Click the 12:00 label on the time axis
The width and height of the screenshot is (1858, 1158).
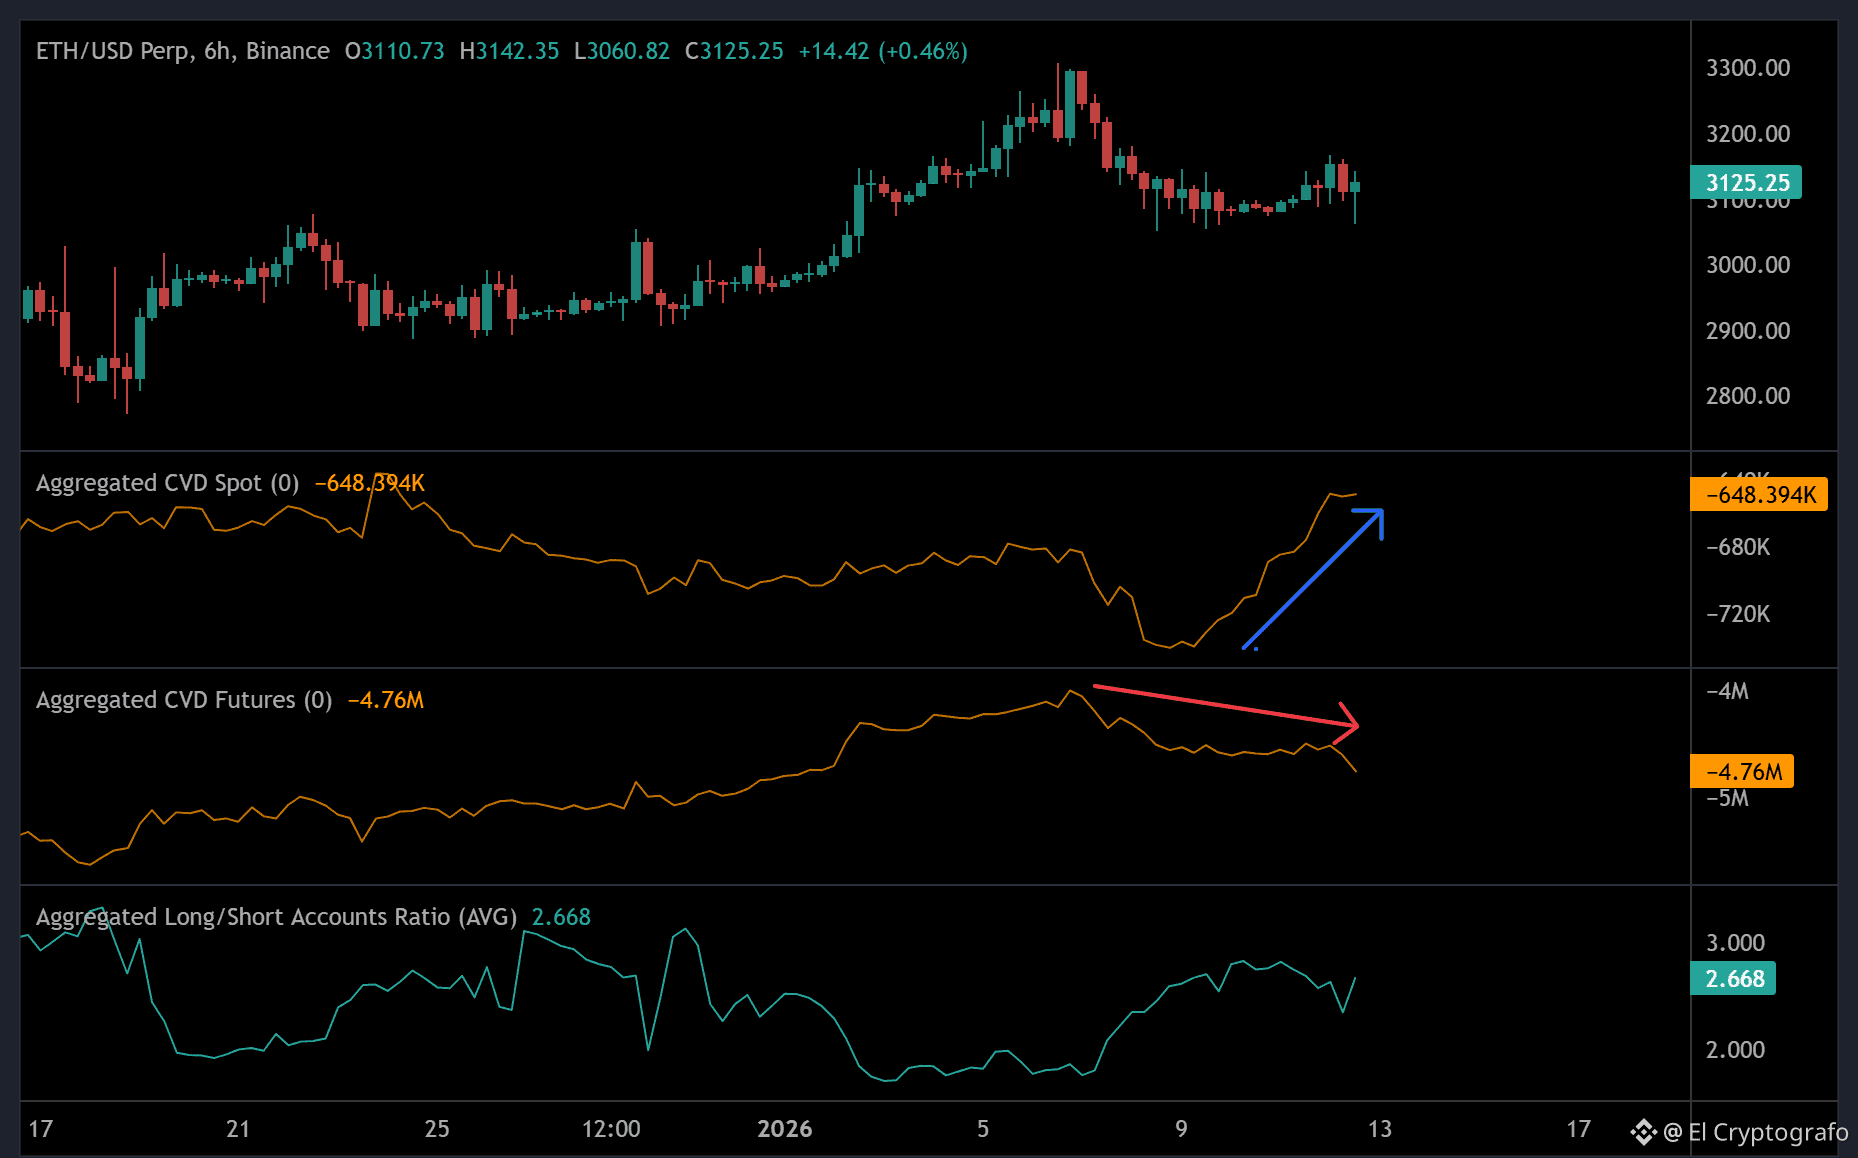611,1129
